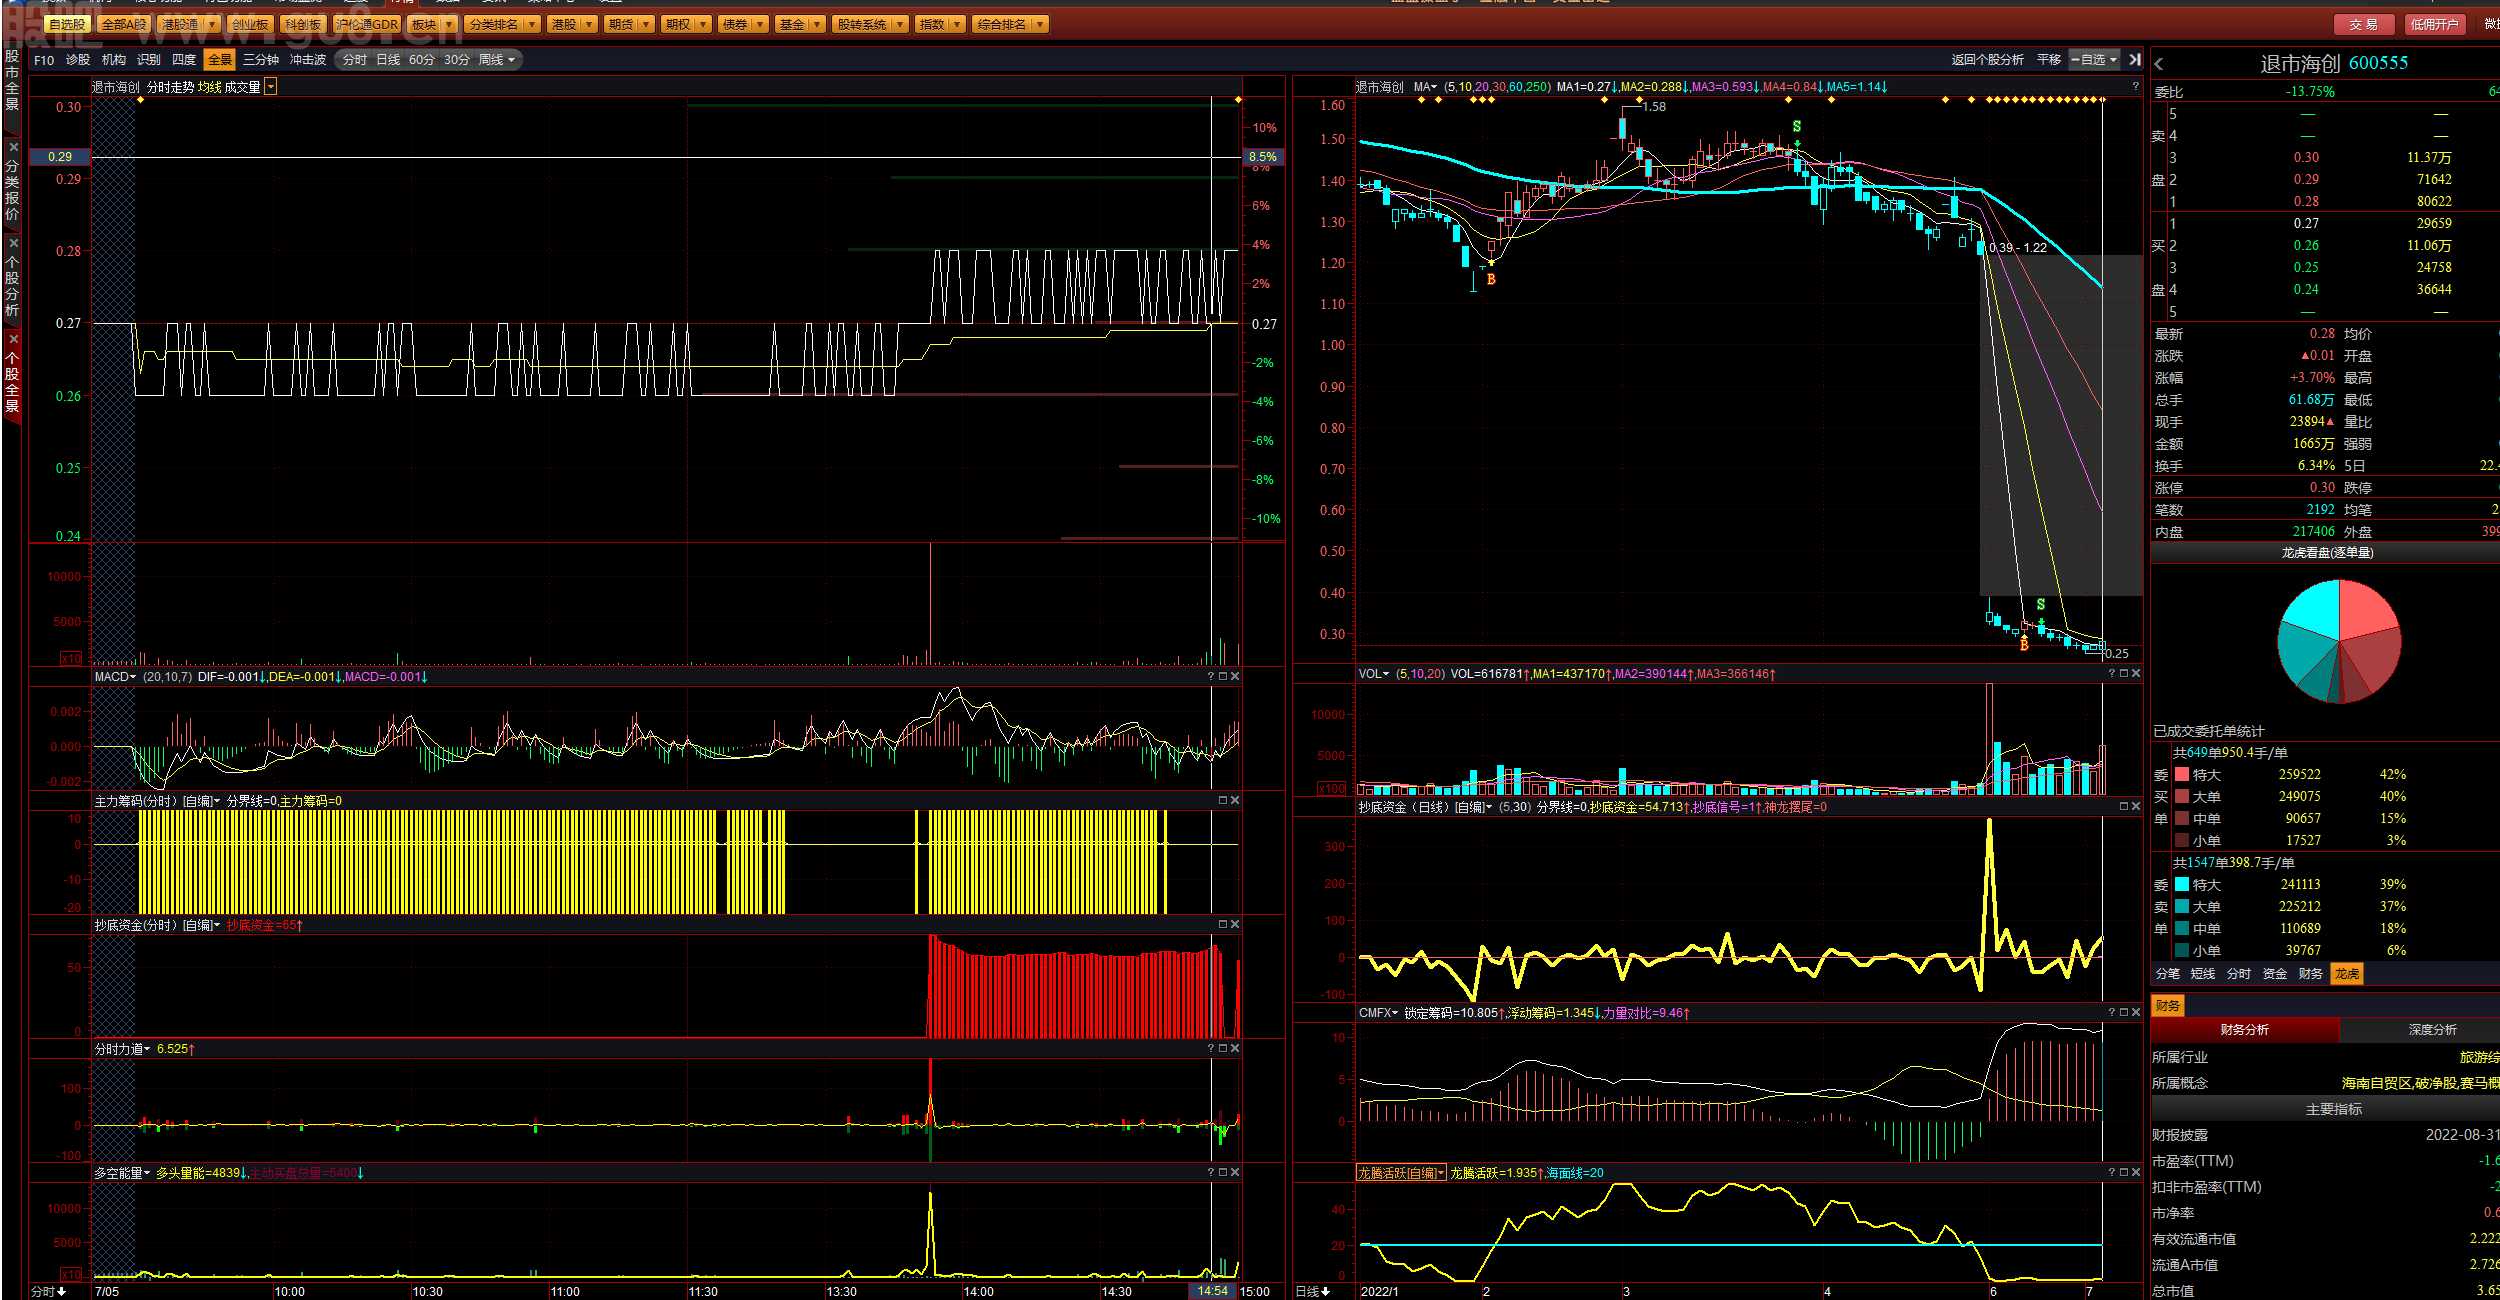Open the intraday chart options dropdown beside 成交量
Image resolution: width=2500 pixels, height=1300 pixels.
[270, 87]
